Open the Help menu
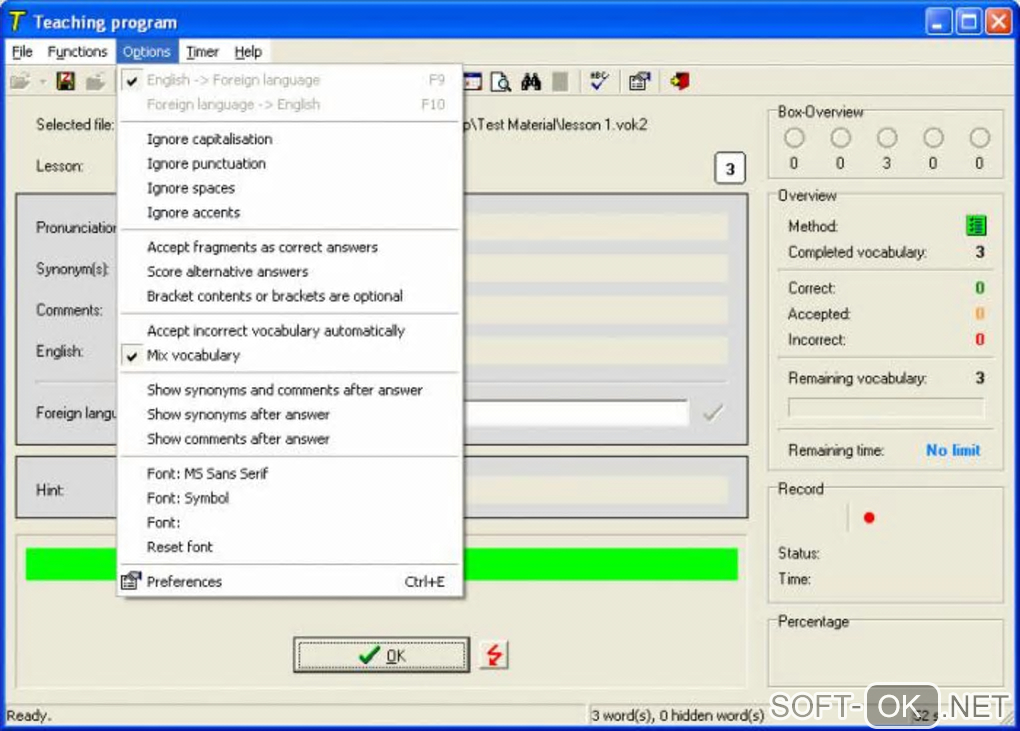Screen dimensions: 1020x731 248,51
